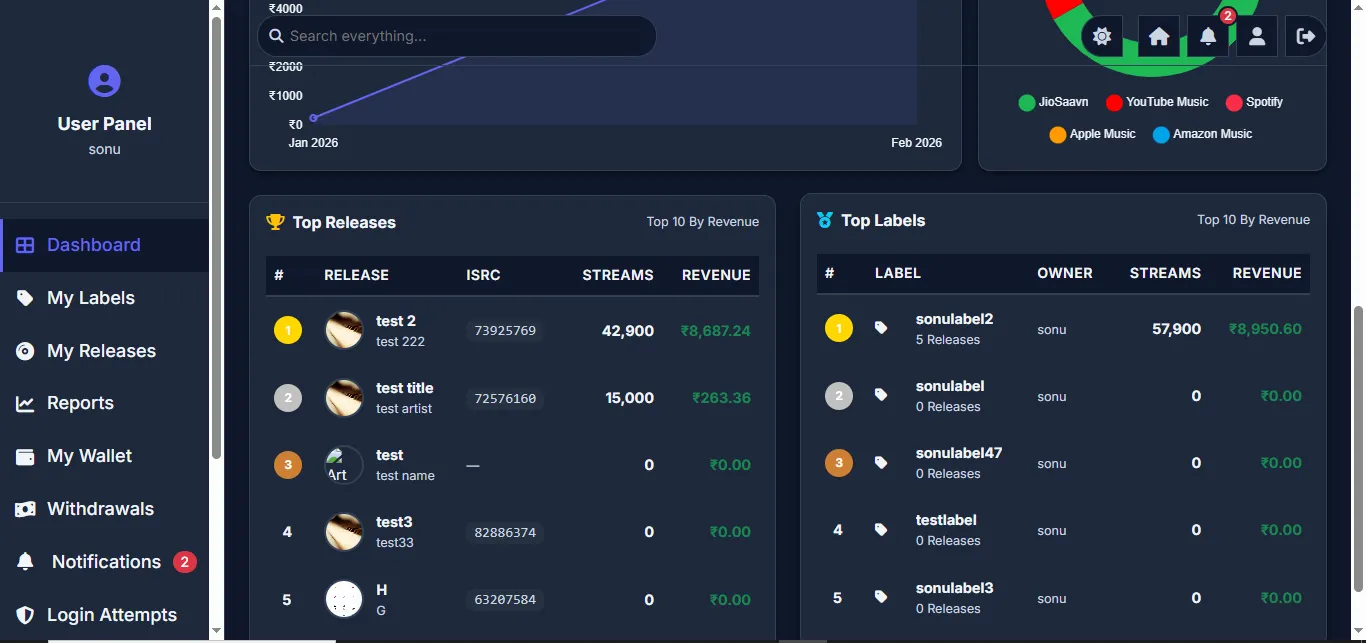Click the search magnifier icon
1366x643 pixels.
(277, 36)
